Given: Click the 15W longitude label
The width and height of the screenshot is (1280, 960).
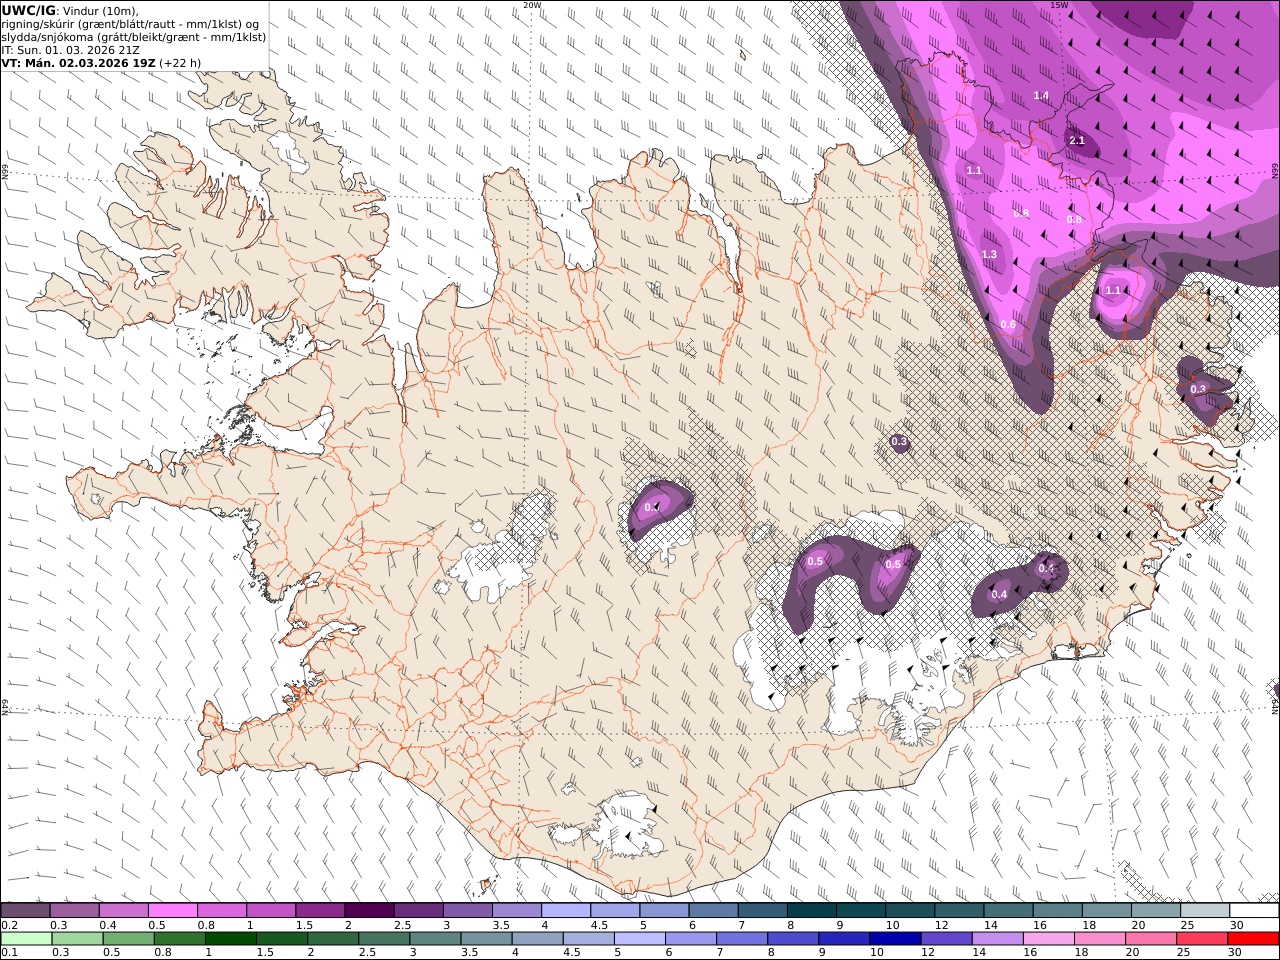Looking at the screenshot, I should pyautogui.click(x=1059, y=5).
